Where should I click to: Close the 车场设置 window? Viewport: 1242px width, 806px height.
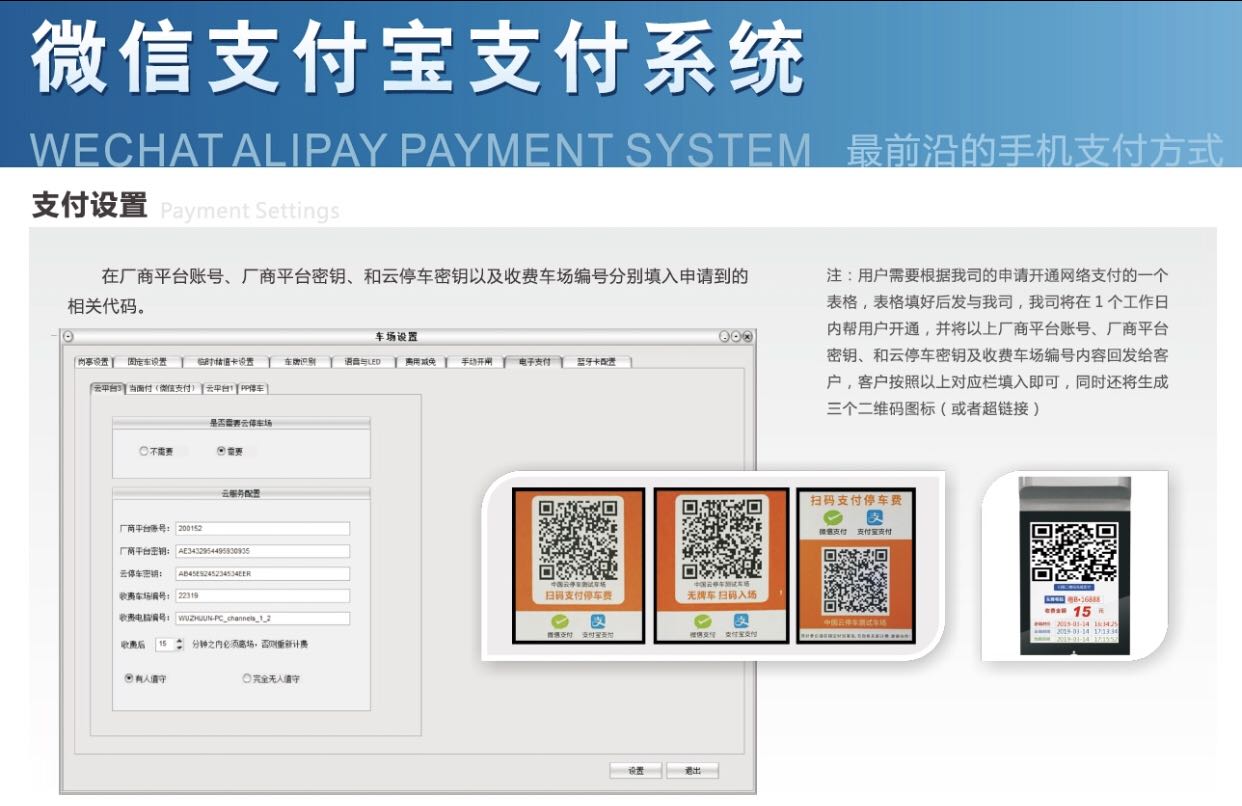(747, 337)
